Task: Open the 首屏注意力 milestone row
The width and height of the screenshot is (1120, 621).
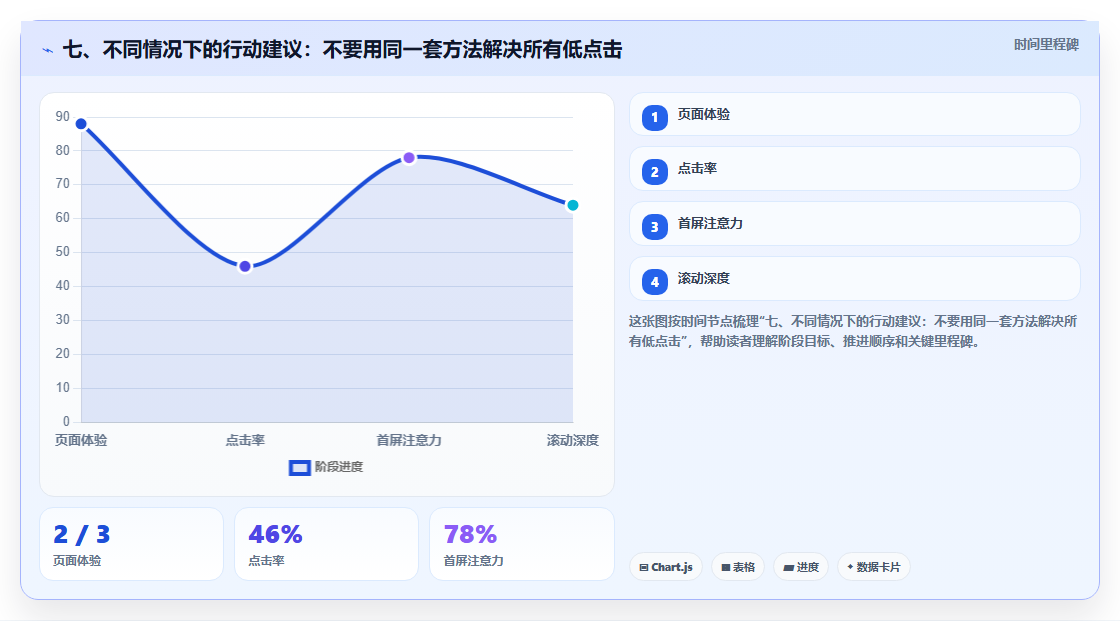Action: (x=854, y=224)
